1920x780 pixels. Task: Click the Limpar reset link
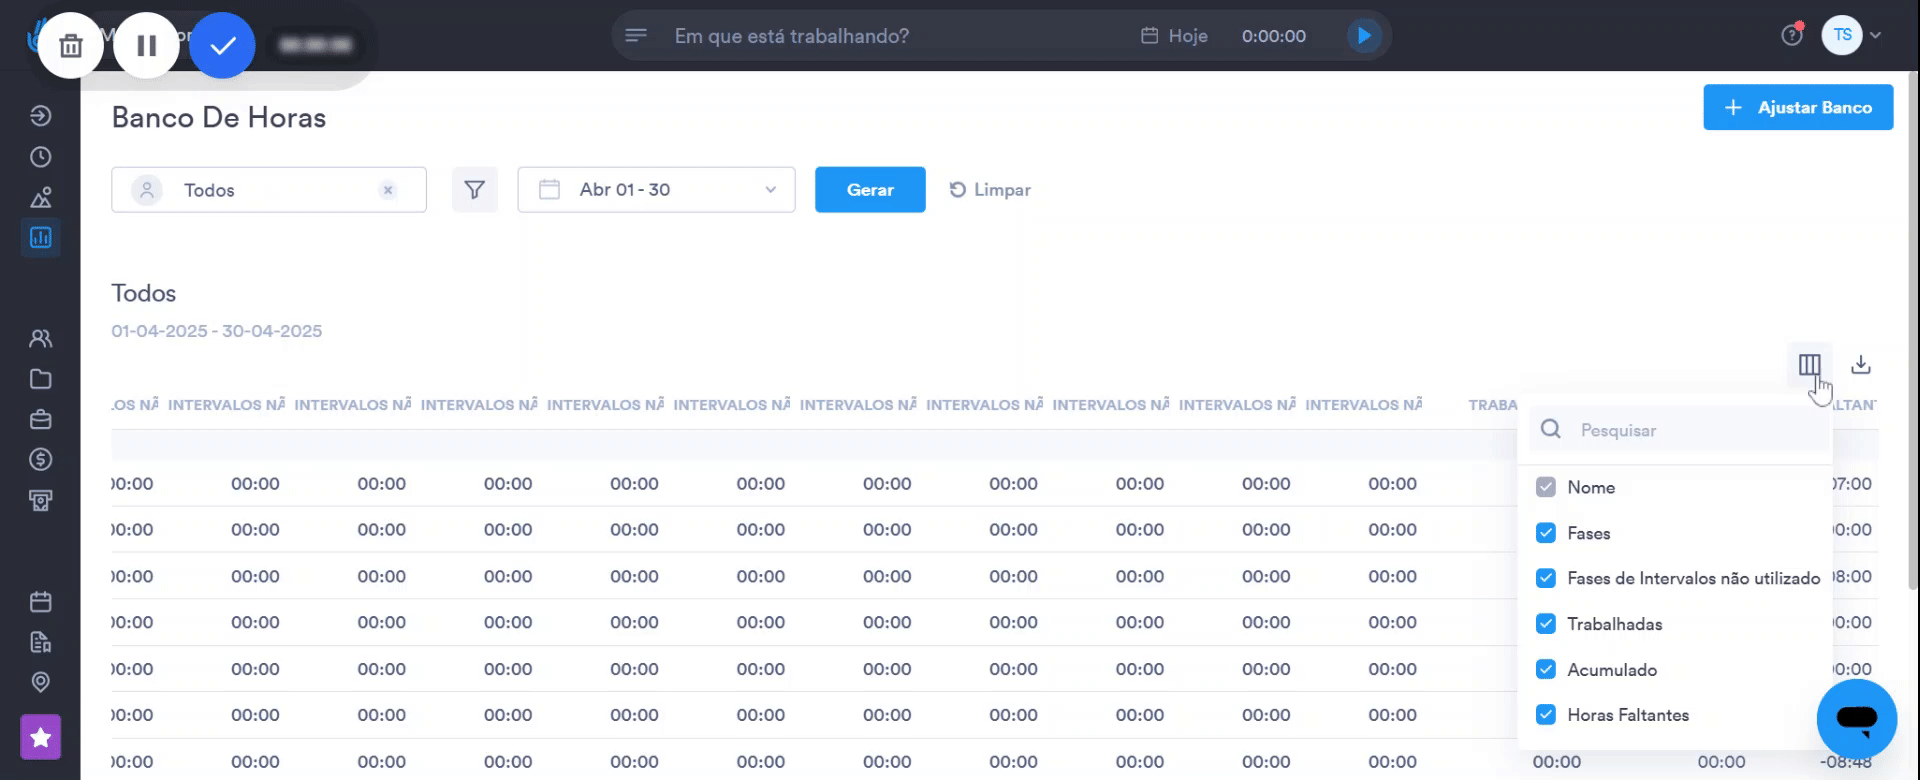990,190
